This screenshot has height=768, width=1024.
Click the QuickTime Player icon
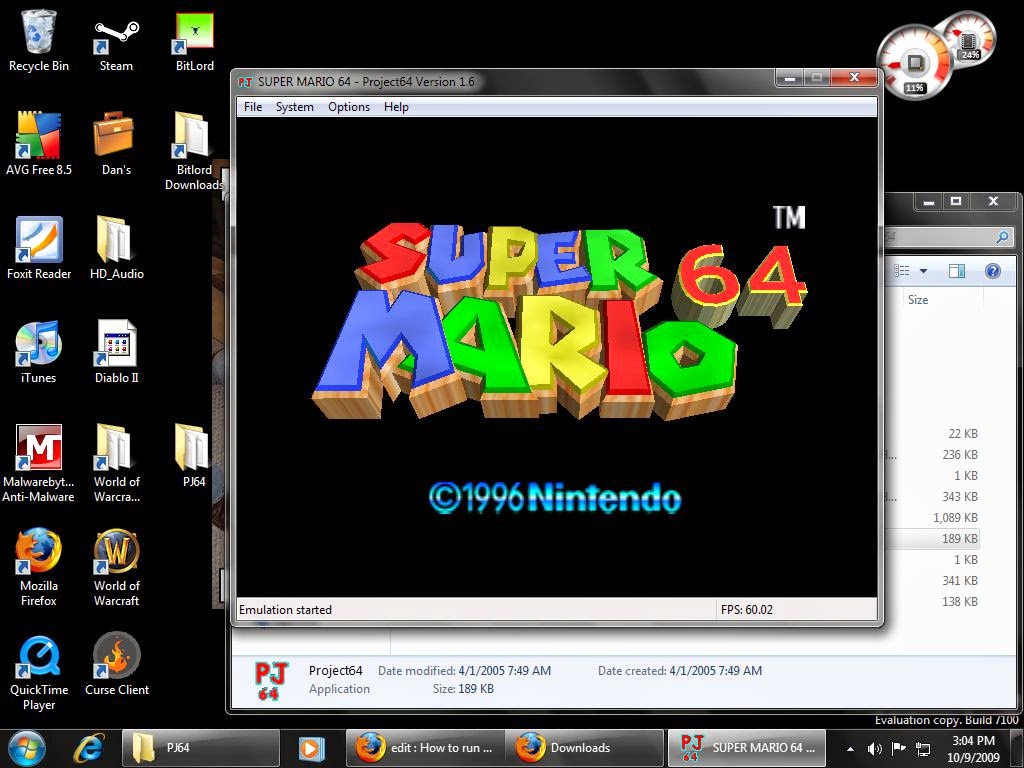(39, 671)
